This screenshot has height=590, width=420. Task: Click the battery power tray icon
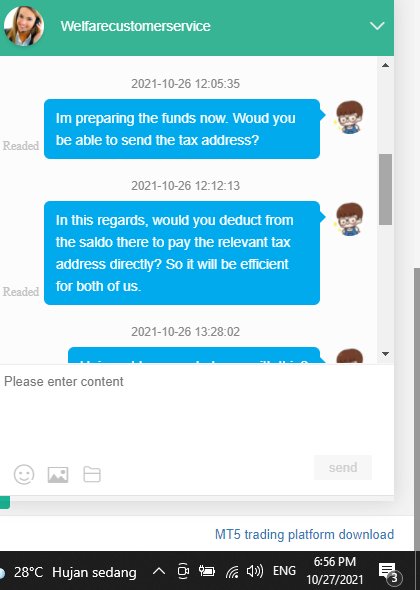pyautogui.click(x=207, y=572)
